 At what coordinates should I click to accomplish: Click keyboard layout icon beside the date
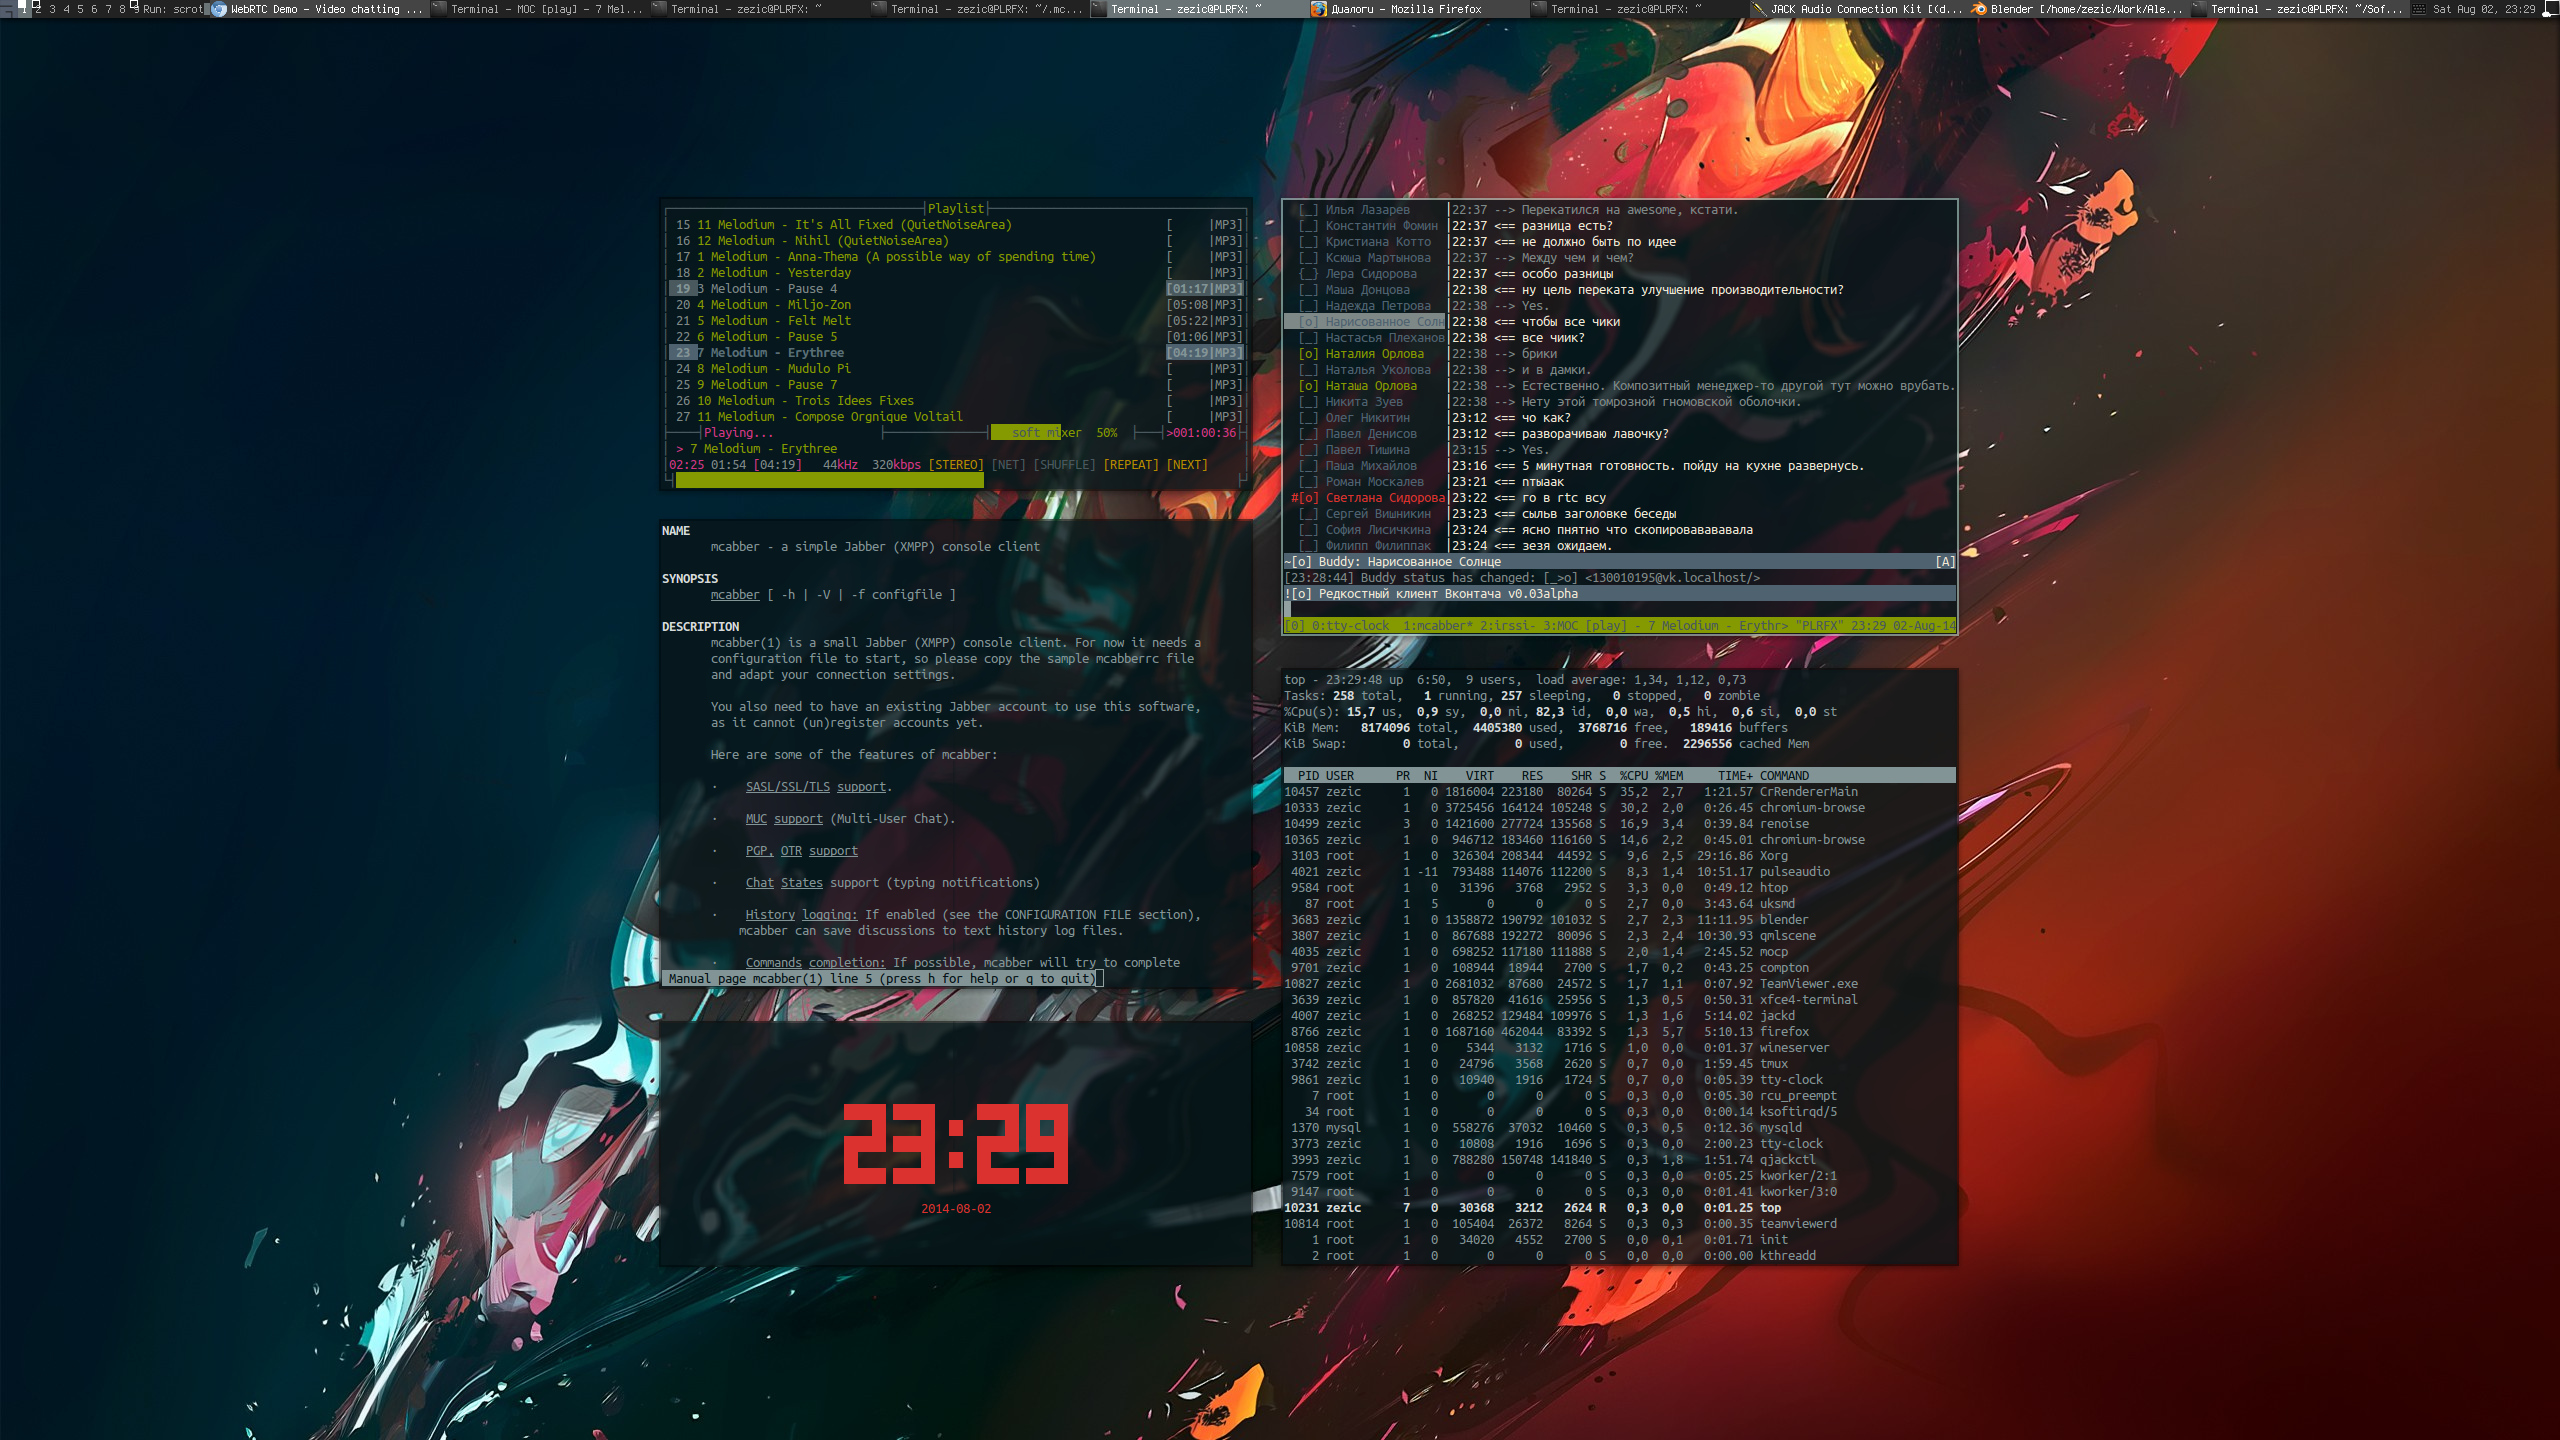point(2418,9)
